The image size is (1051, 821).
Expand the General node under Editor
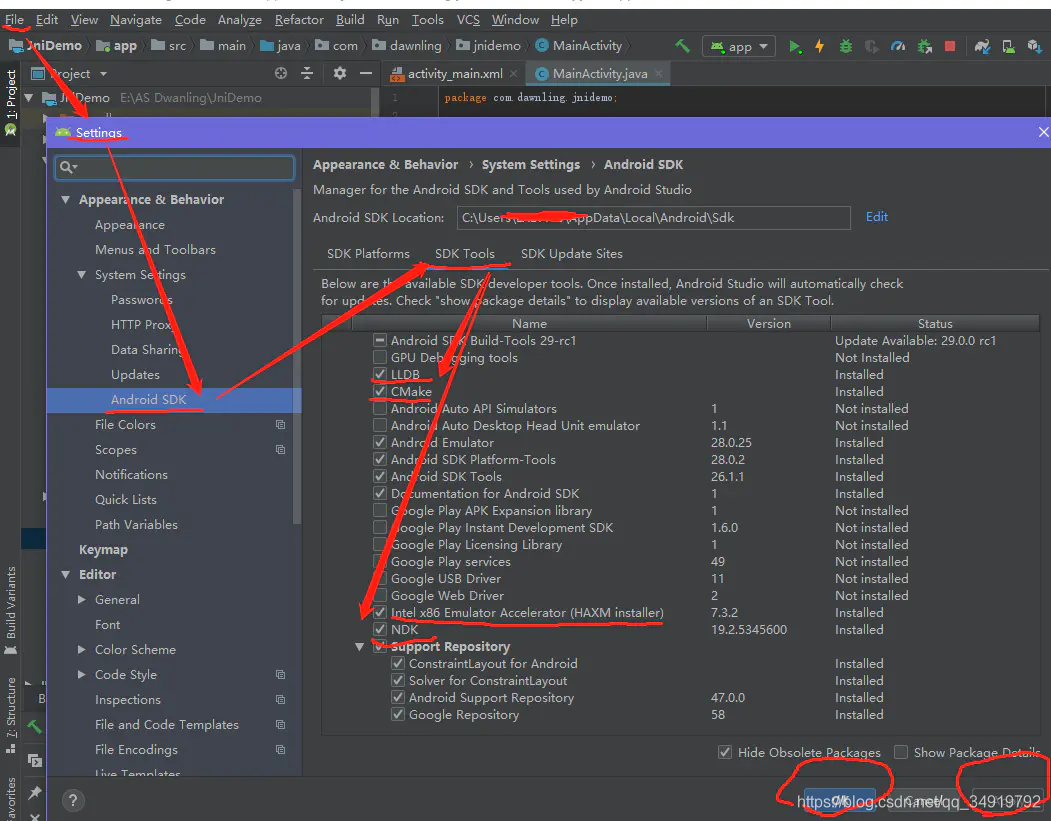tap(82, 599)
